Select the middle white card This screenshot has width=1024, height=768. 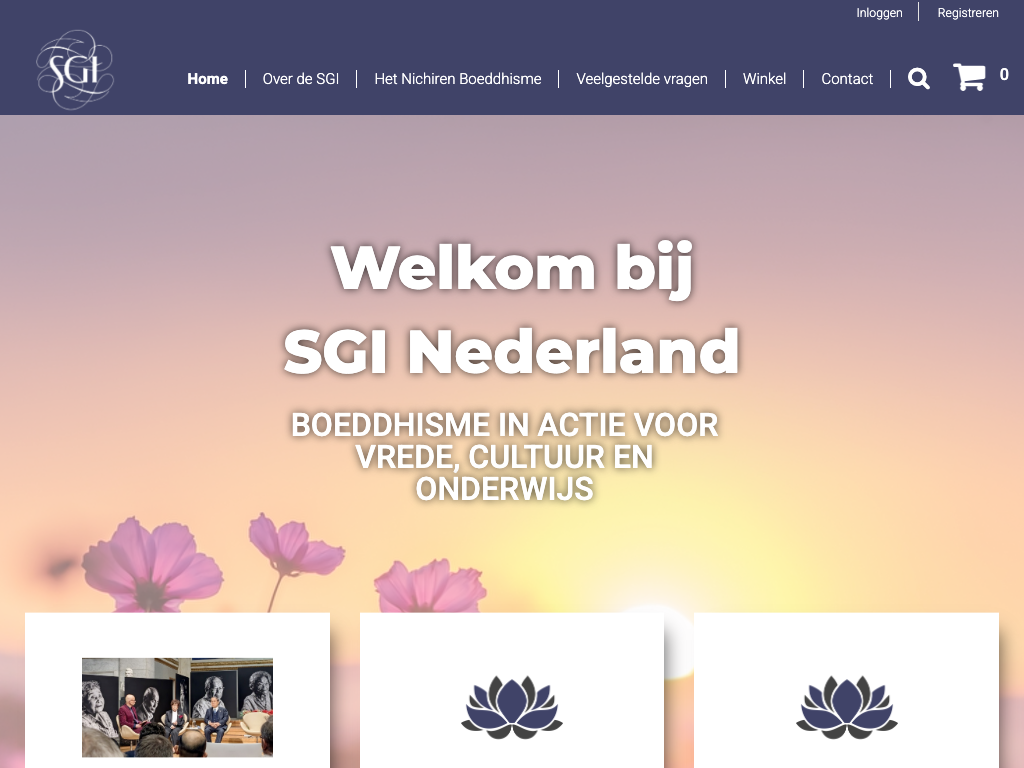coord(512,690)
